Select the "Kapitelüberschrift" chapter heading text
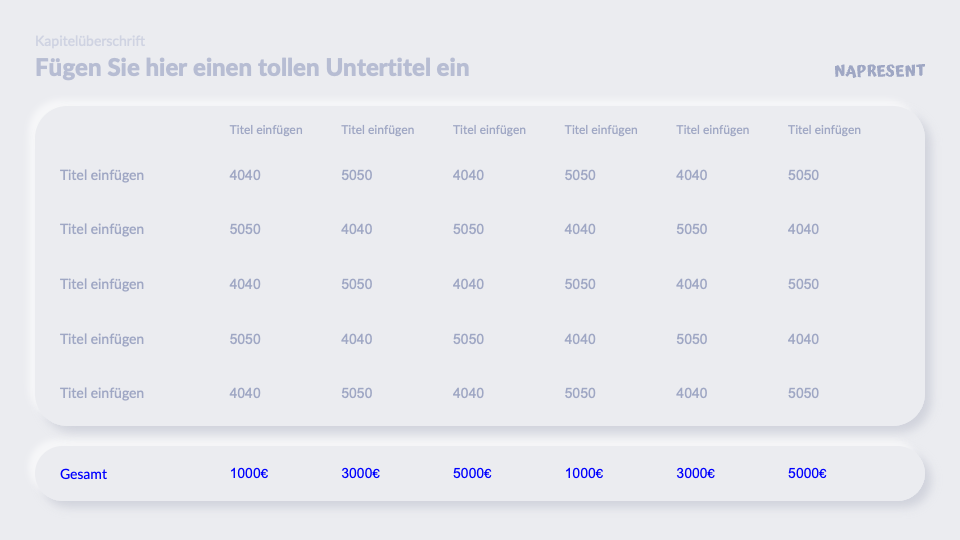The width and height of the screenshot is (960, 540). 90,41
